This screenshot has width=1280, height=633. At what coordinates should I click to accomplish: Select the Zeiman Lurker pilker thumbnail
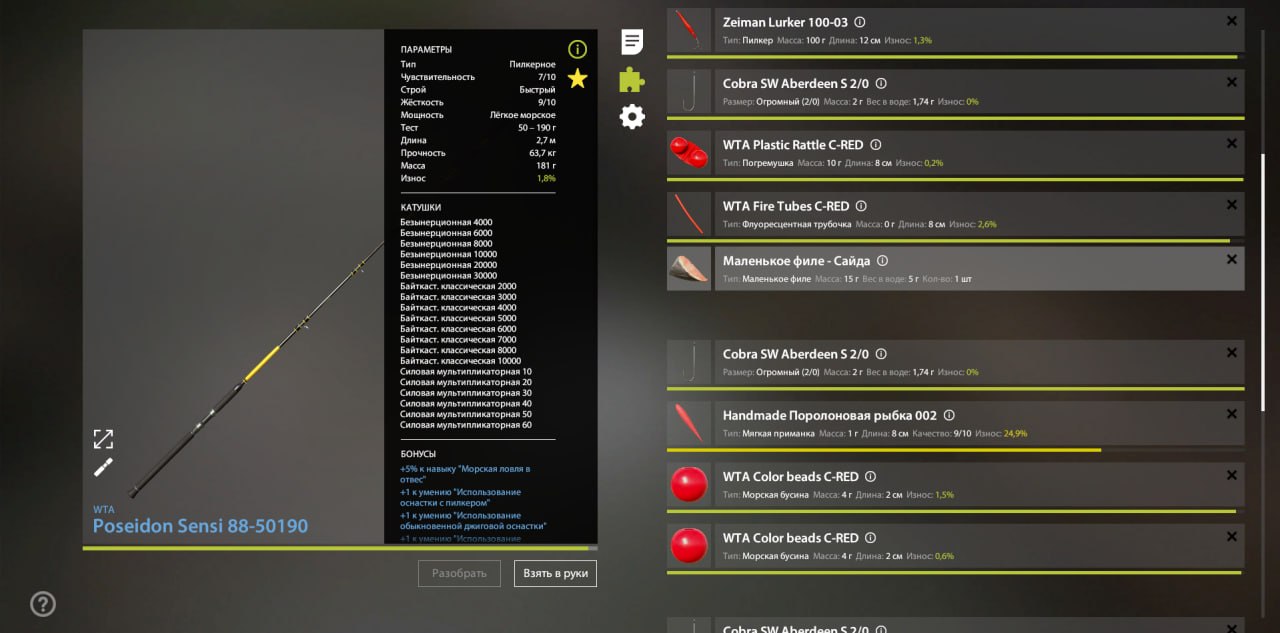coord(689,30)
